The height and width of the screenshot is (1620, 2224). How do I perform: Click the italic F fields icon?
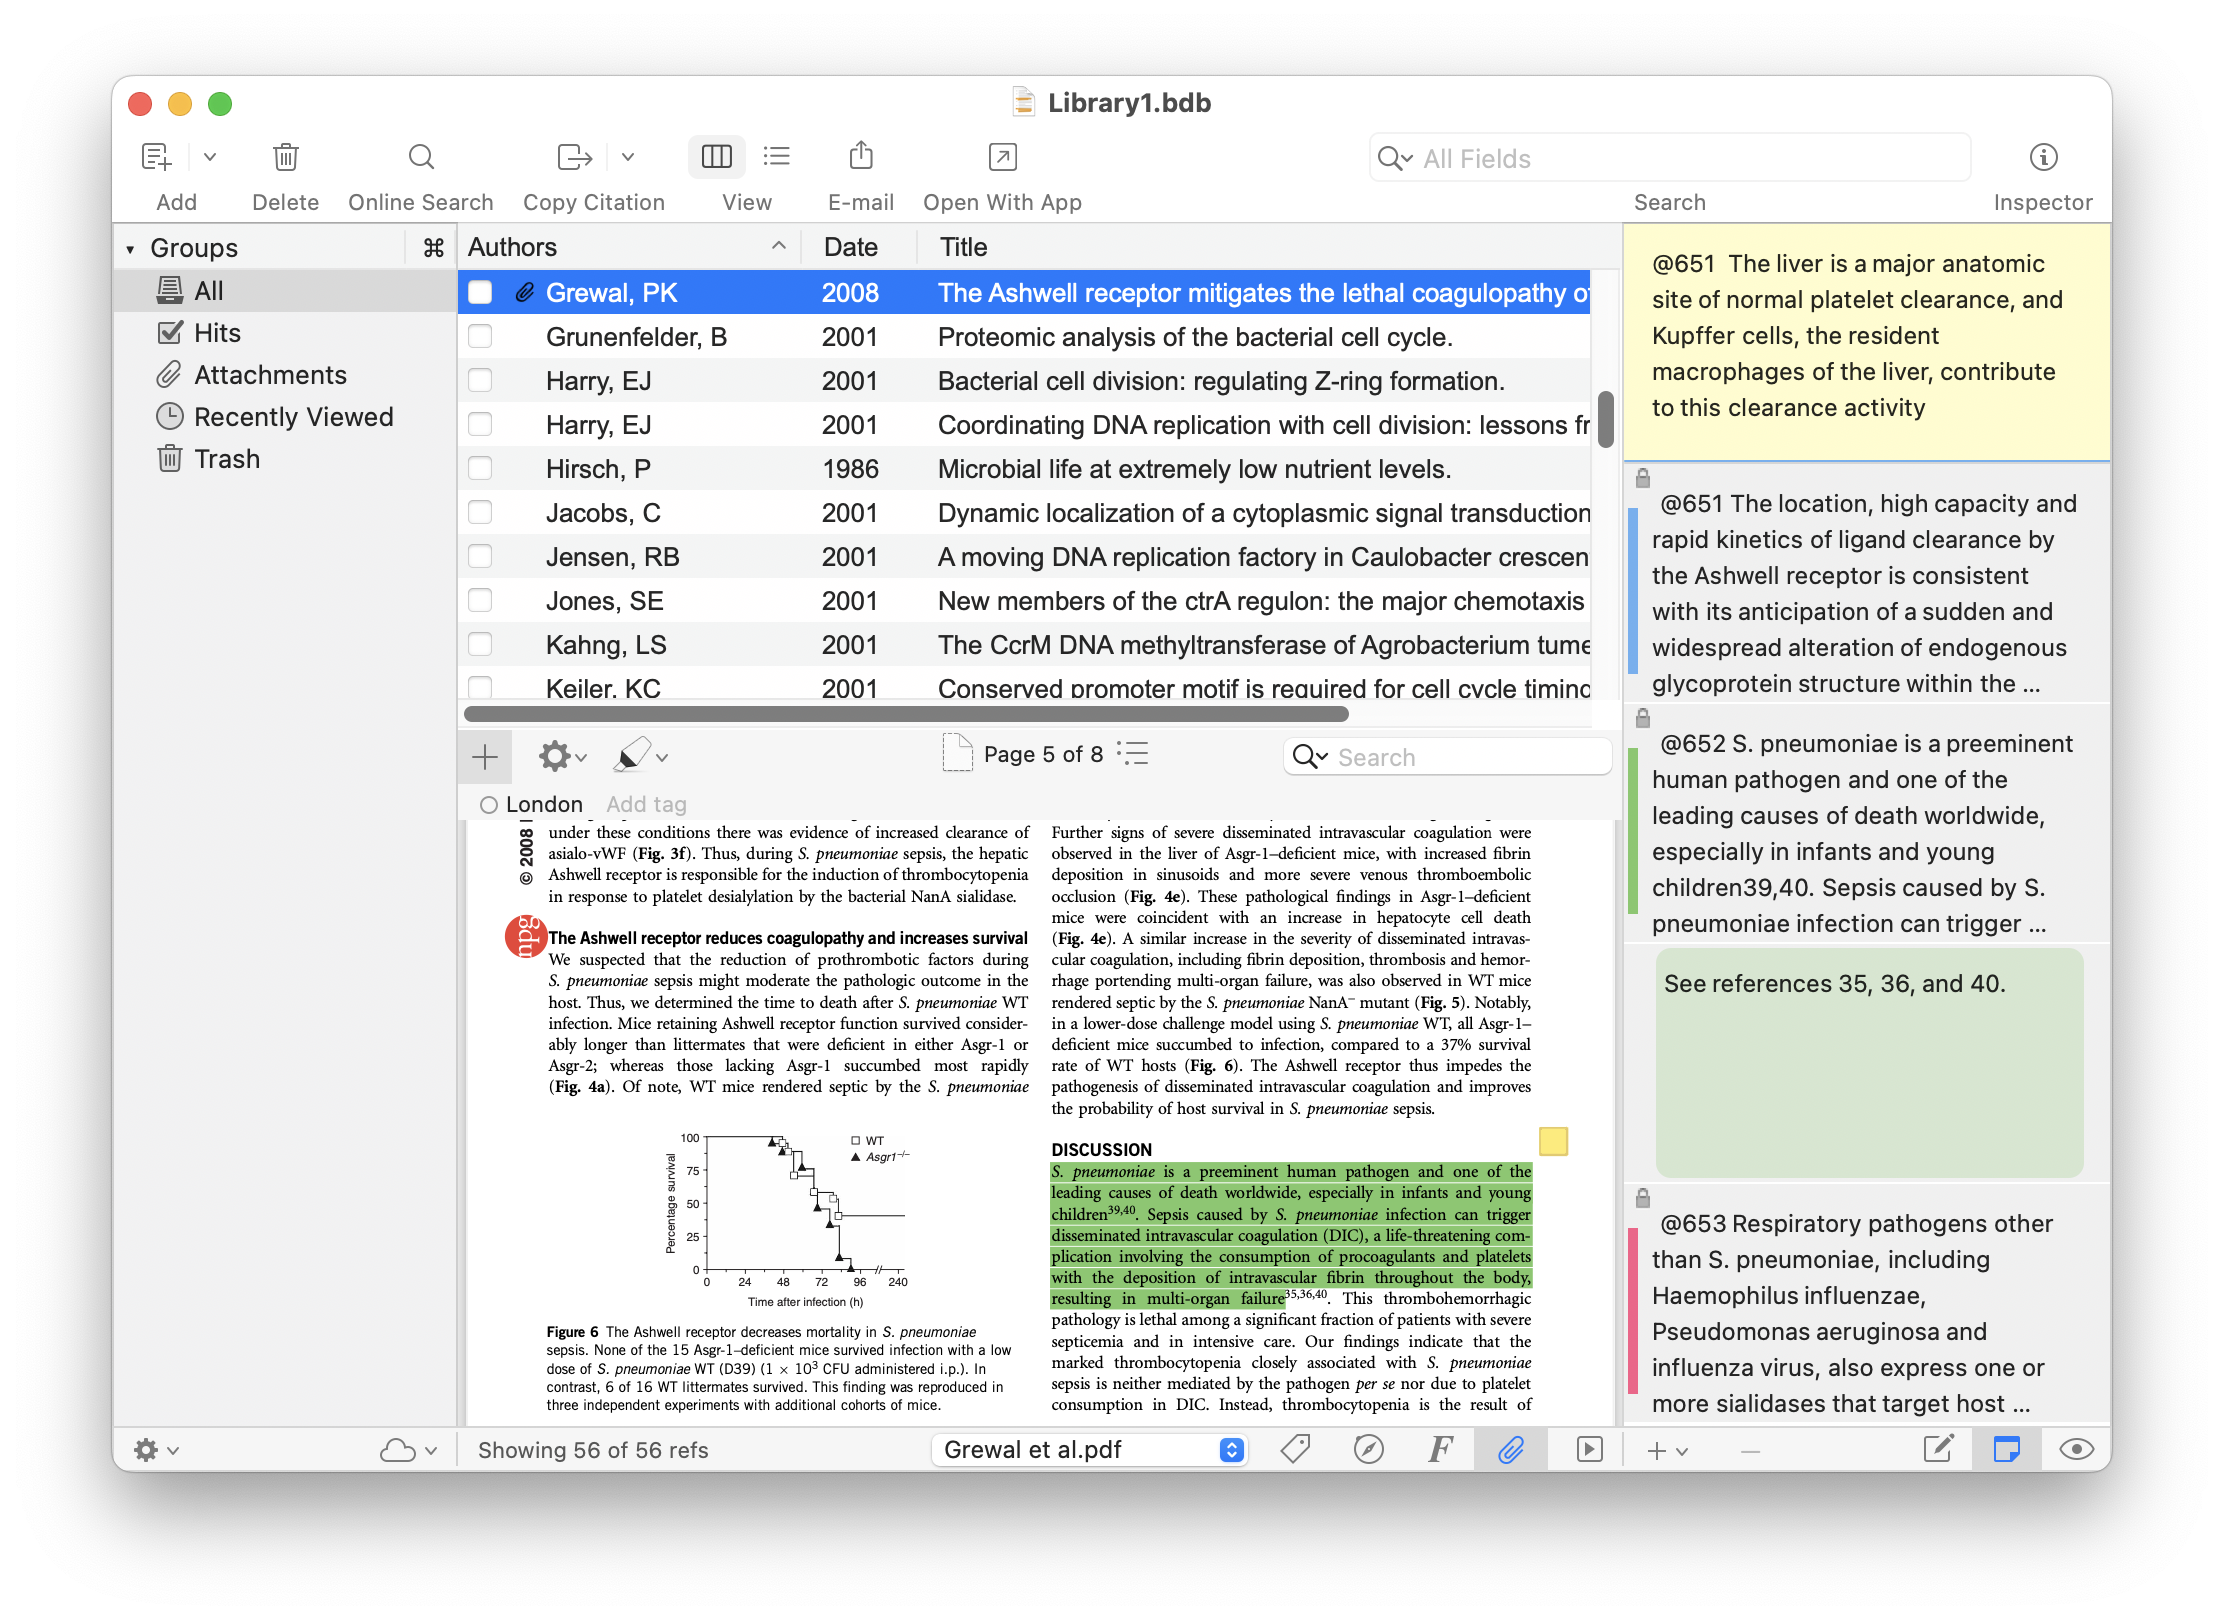pos(1440,1449)
